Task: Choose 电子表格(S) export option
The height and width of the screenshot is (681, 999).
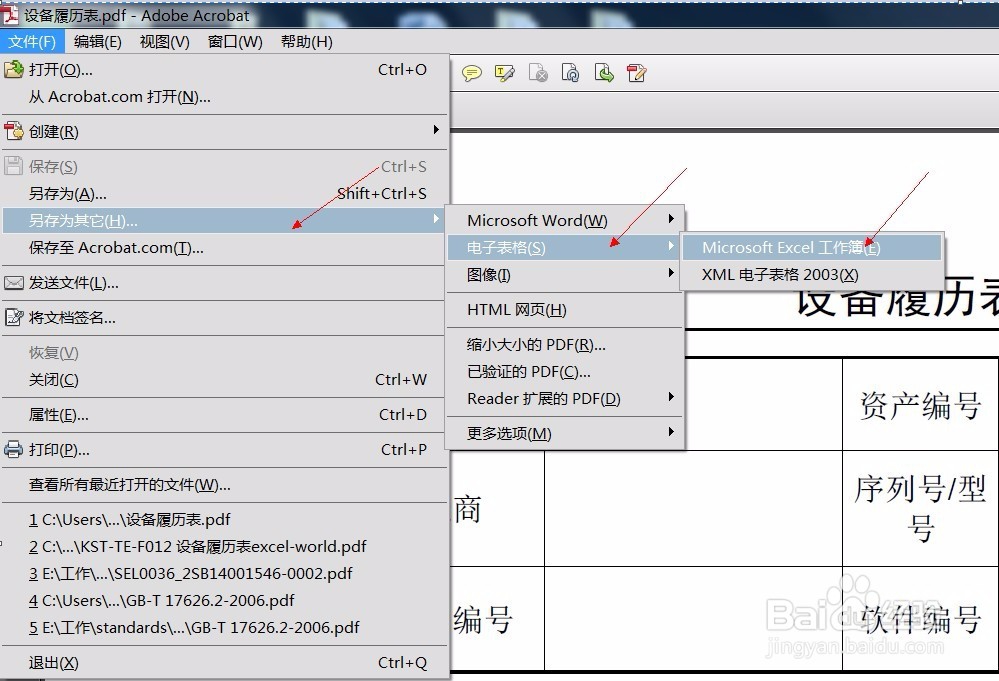Action: [x=565, y=248]
